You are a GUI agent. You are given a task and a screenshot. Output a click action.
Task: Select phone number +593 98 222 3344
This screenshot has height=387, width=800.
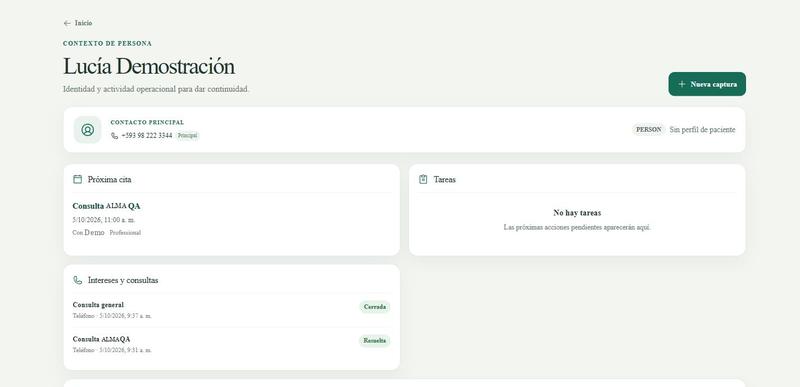pyautogui.click(x=147, y=136)
